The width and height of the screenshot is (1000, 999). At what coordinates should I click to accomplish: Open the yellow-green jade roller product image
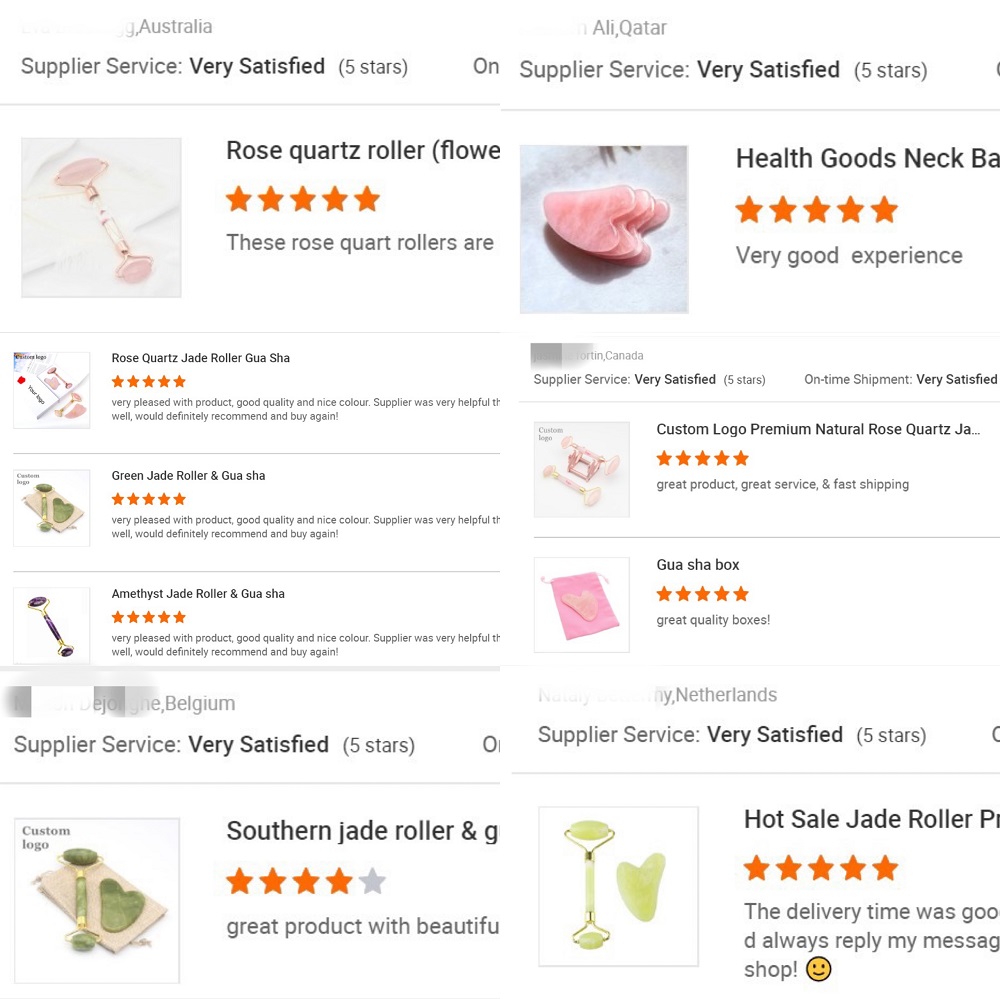[x=618, y=886]
